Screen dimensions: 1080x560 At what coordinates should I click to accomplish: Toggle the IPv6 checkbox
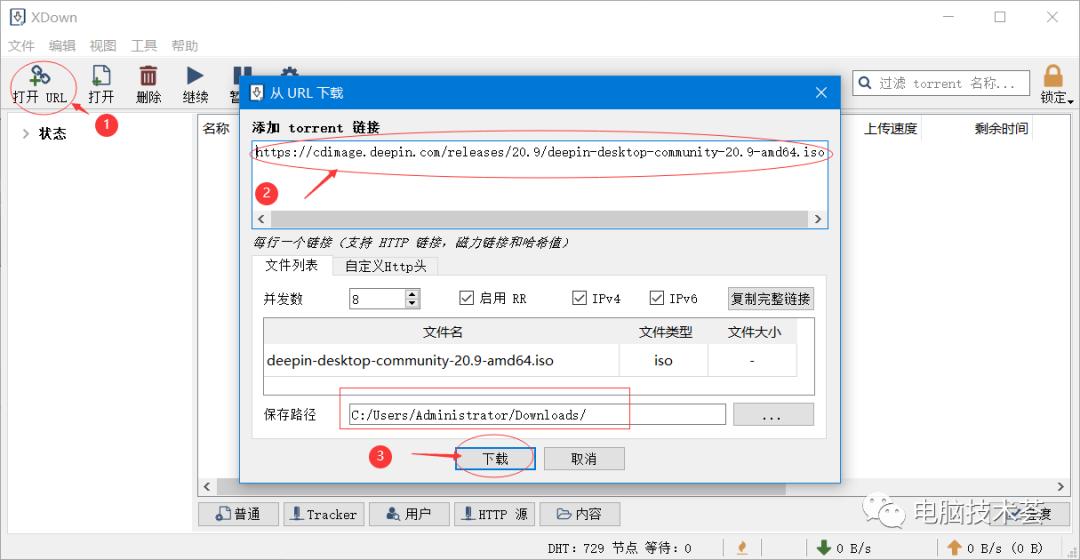[x=656, y=298]
